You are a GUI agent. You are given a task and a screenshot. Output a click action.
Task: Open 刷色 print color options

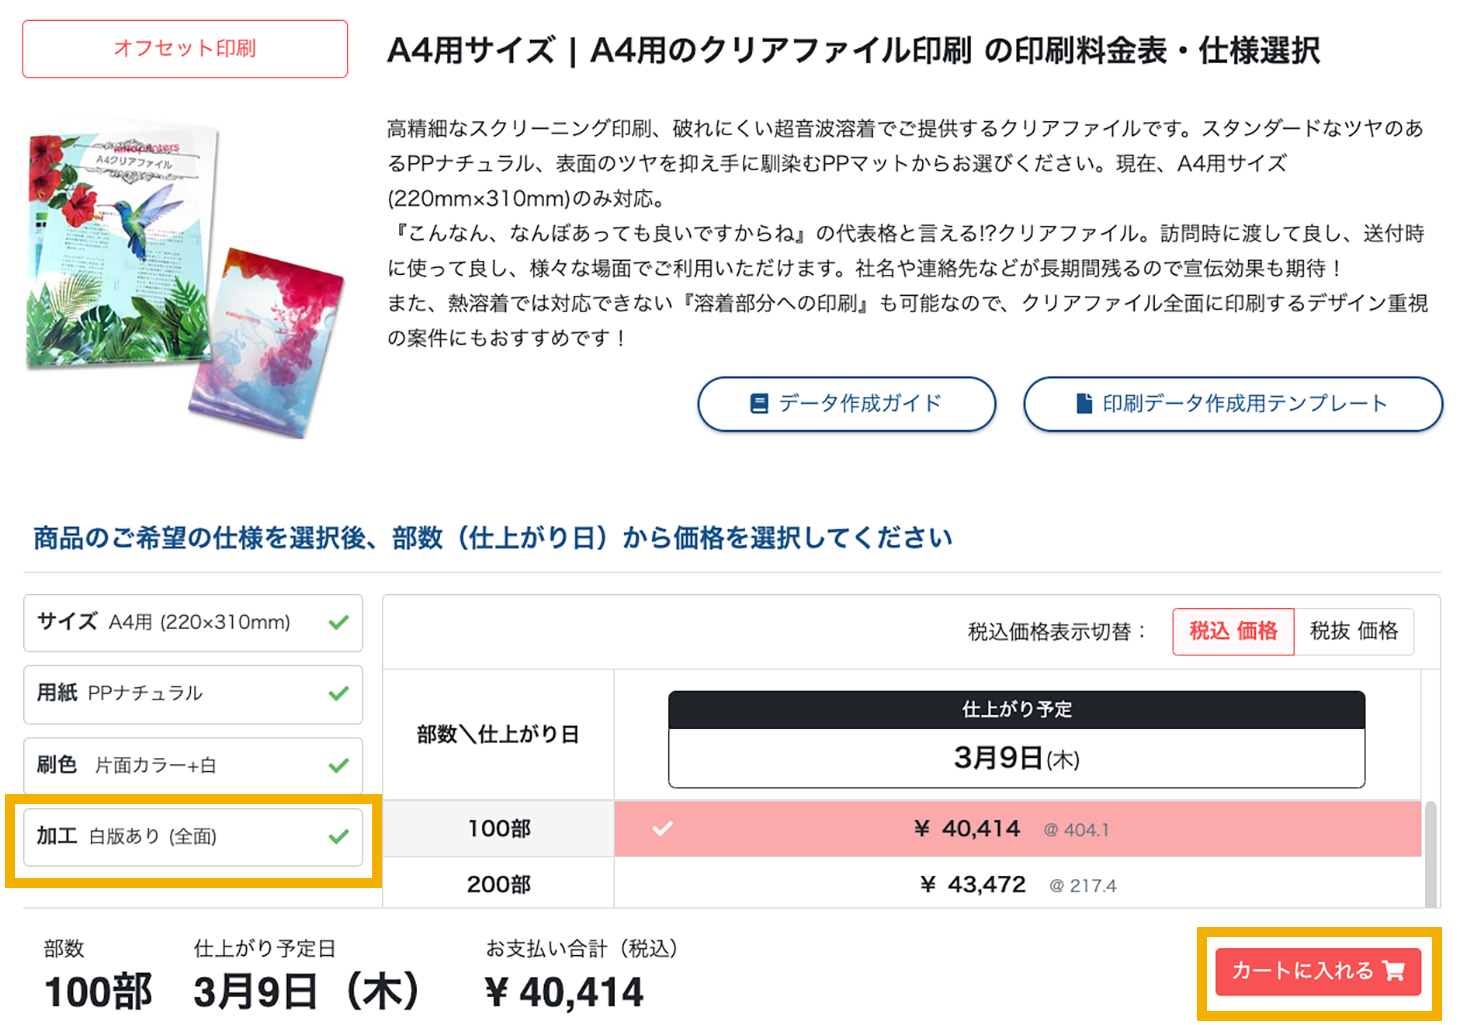pos(192,765)
